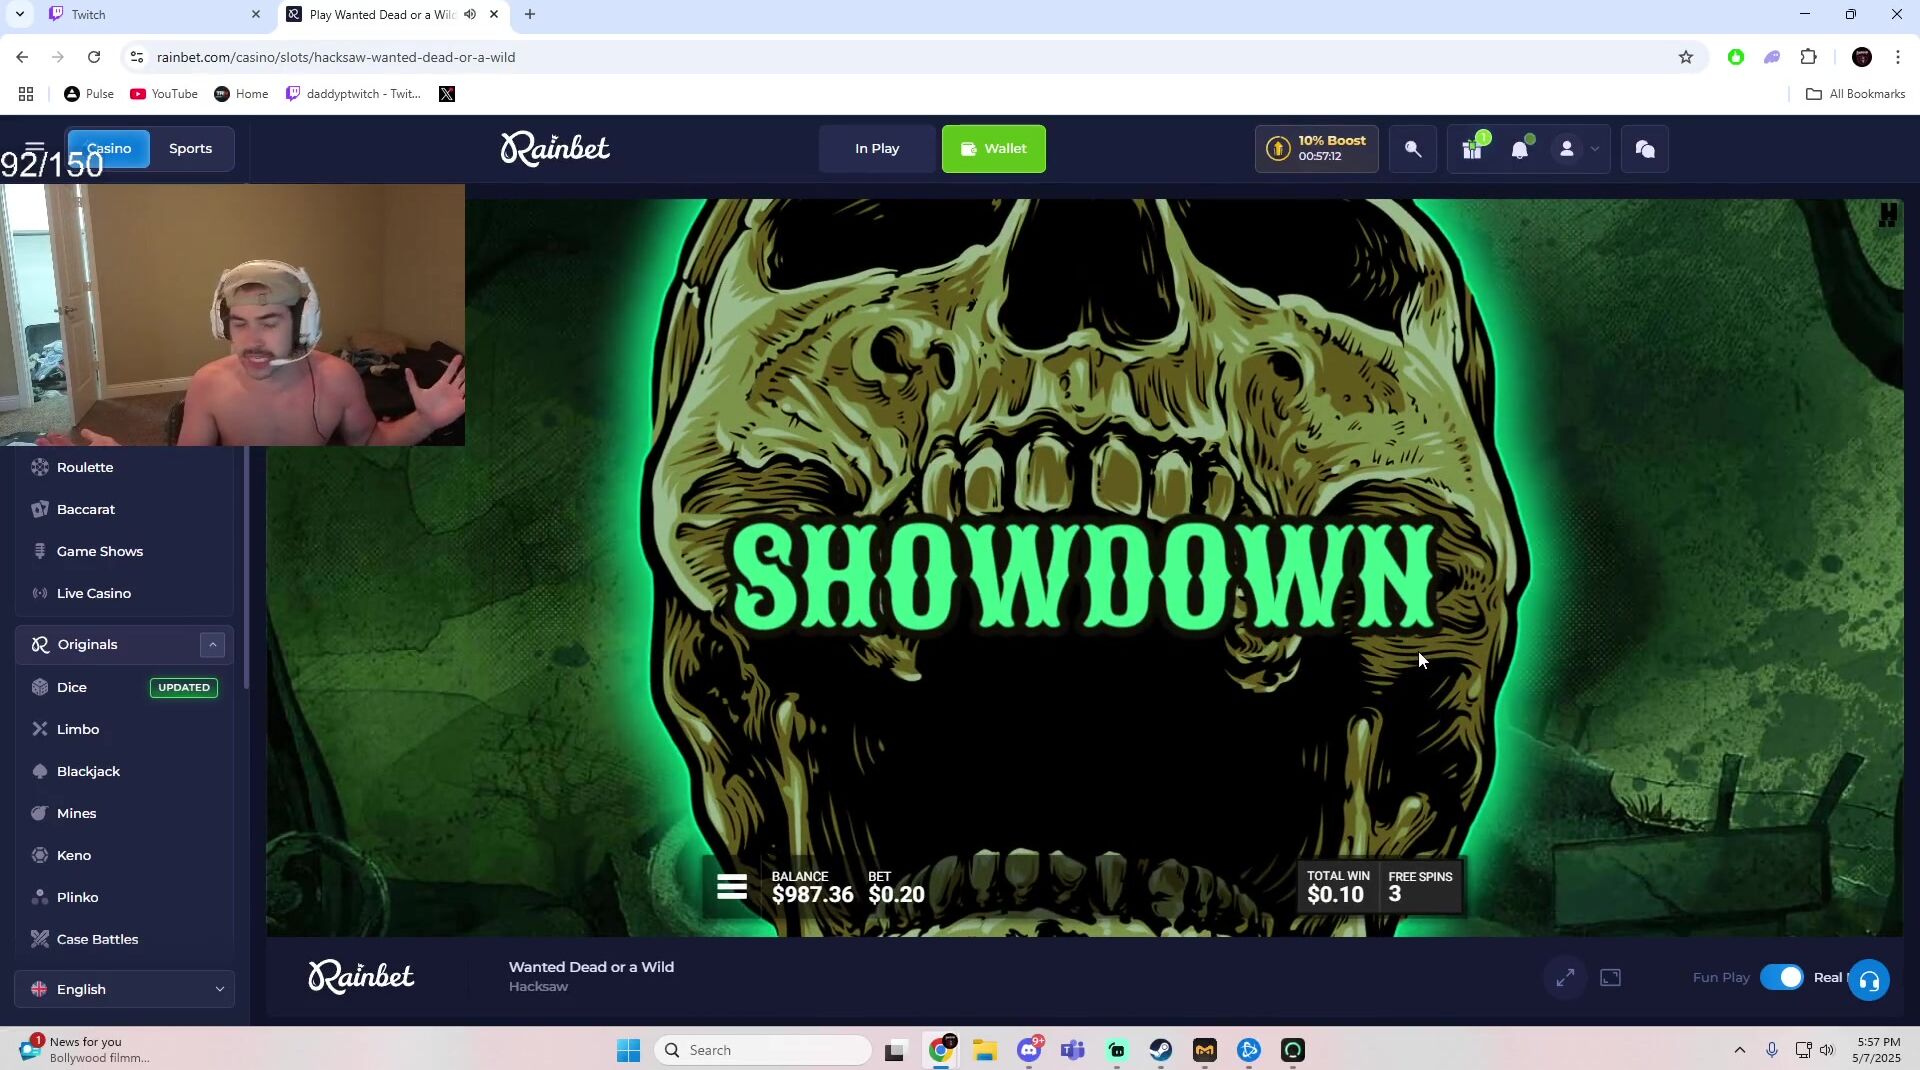The width and height of the screenshot is (1920, 1070).
Task: Open the chat bubbles icon
Action: pos(1645,149)
